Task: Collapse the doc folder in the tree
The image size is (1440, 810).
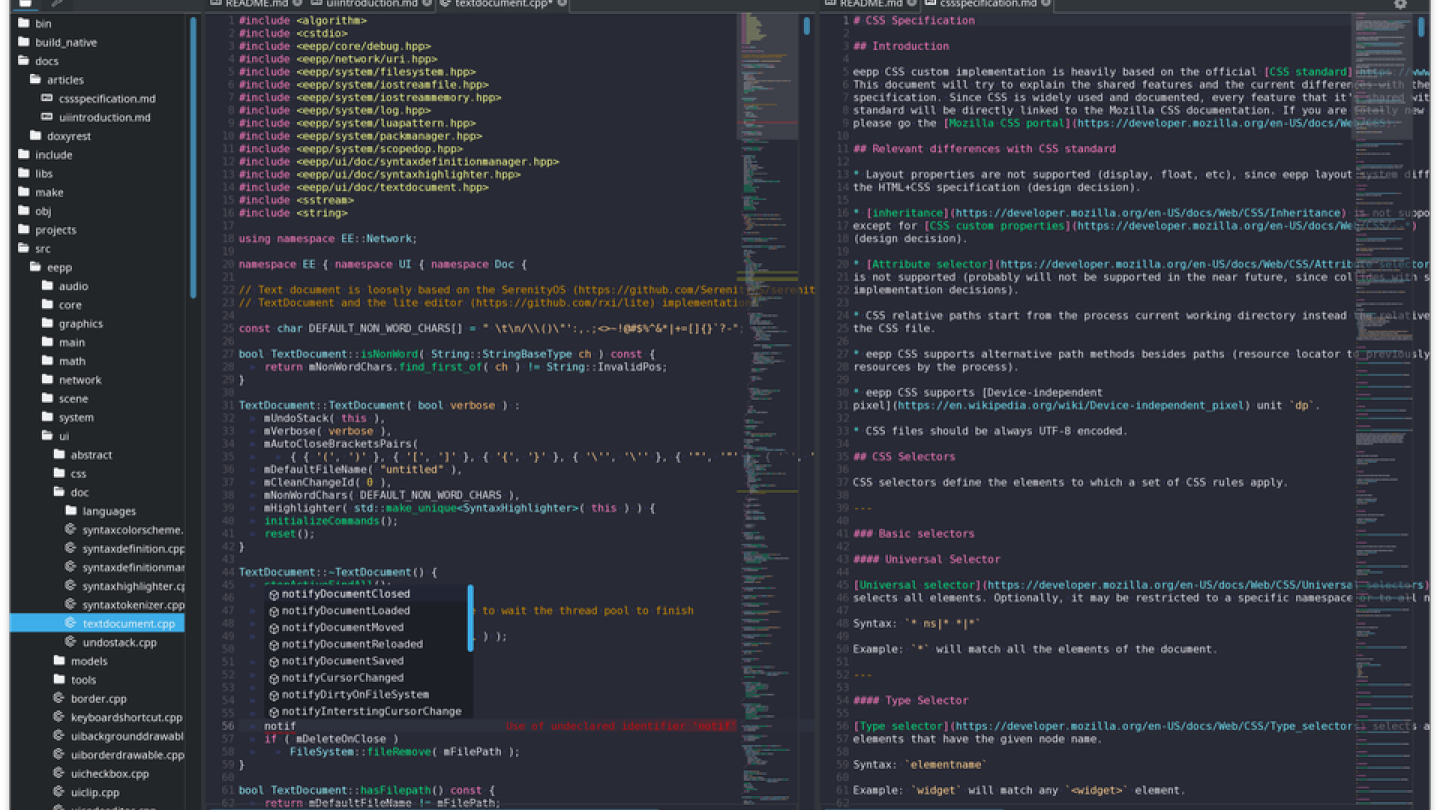Action: (x=59, y=492)
